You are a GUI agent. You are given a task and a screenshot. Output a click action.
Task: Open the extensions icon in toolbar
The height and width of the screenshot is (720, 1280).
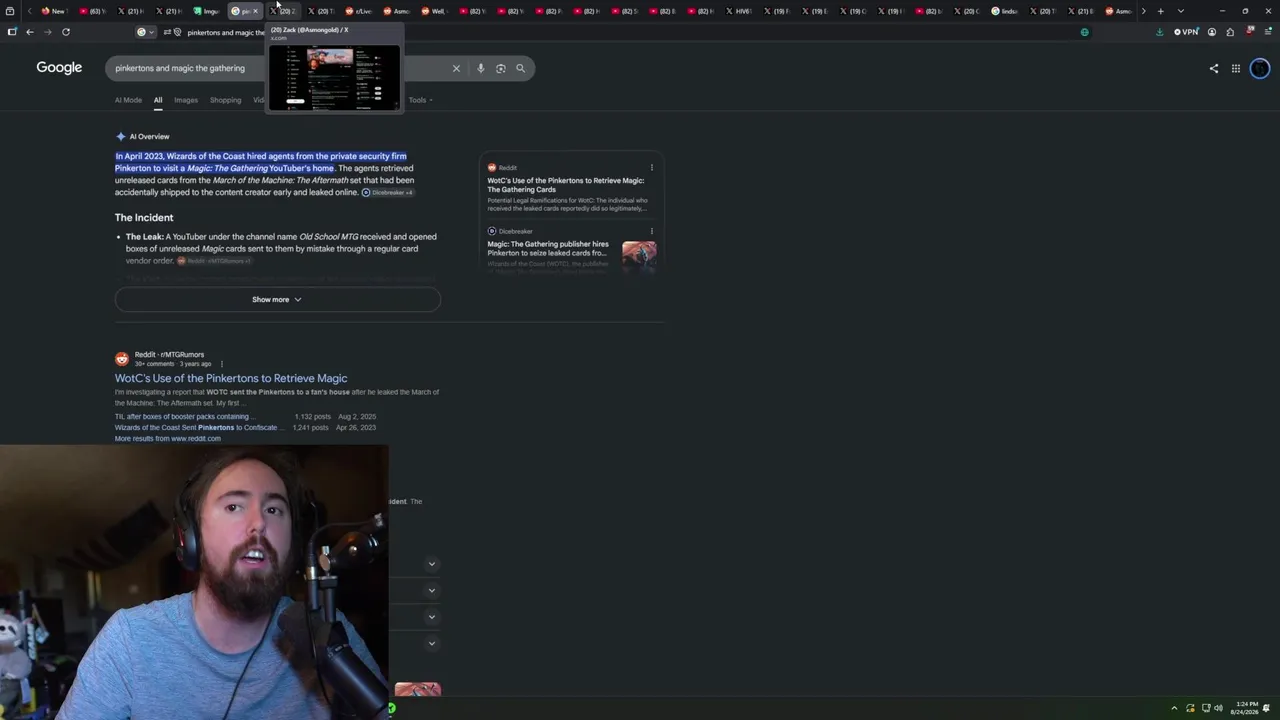[1230, 32]
